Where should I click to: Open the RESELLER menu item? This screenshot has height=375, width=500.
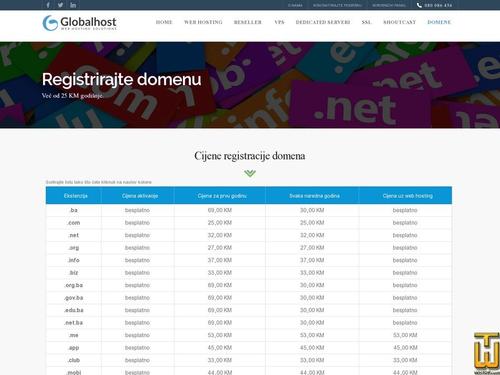248,22
